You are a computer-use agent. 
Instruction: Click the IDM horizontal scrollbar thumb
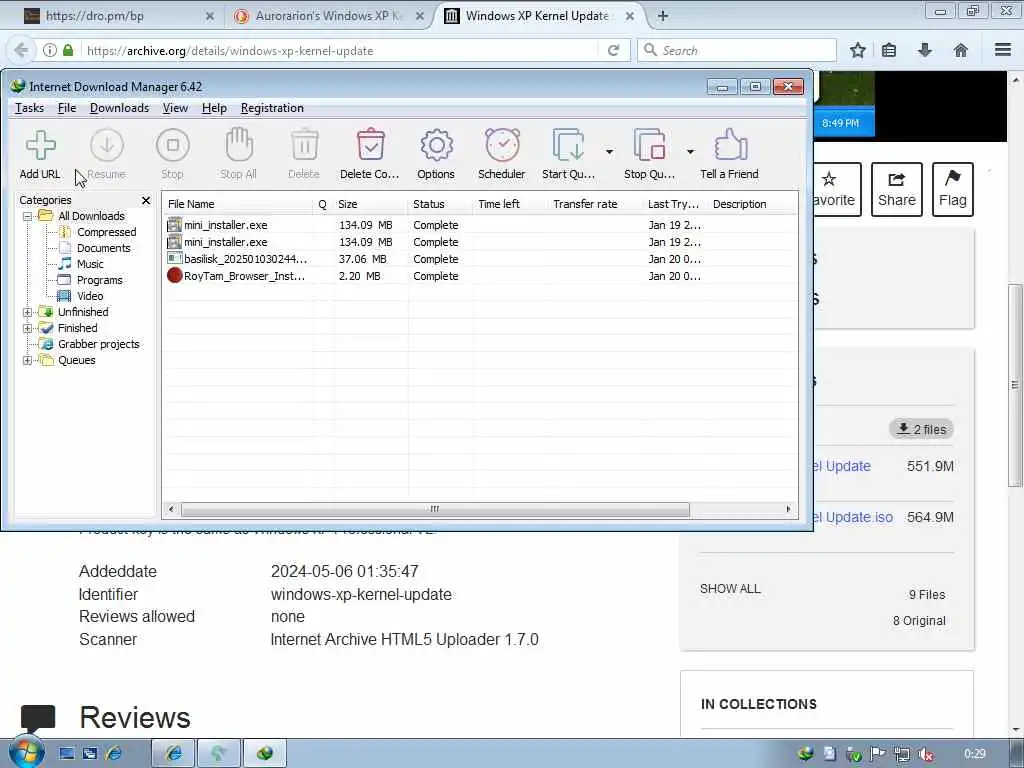(435, 509)
